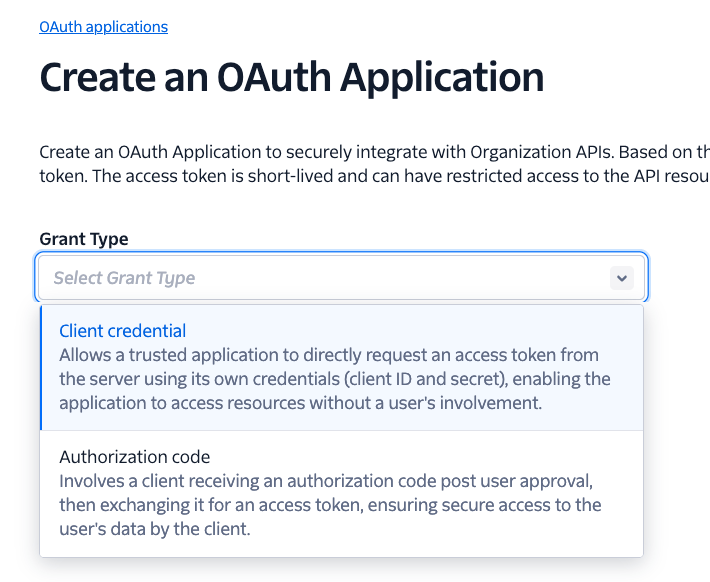This screenshot has height=582, width=710.
Task: Choose the Authorization code grant type
Action: (x=341, y=494)
